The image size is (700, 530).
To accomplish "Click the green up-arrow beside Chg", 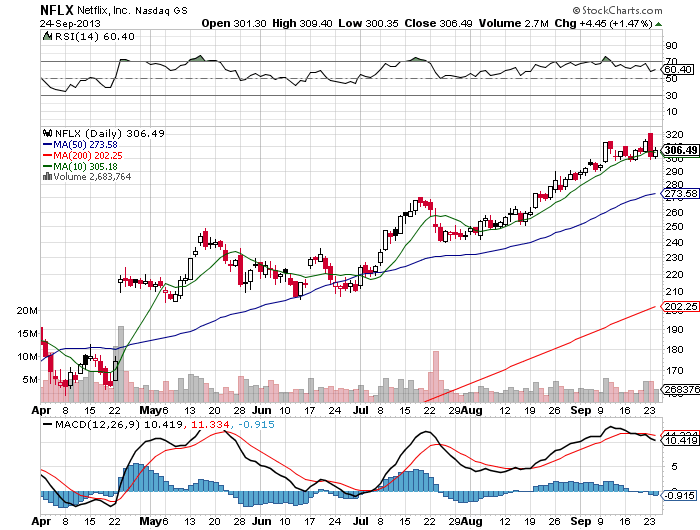I will 658,24.
